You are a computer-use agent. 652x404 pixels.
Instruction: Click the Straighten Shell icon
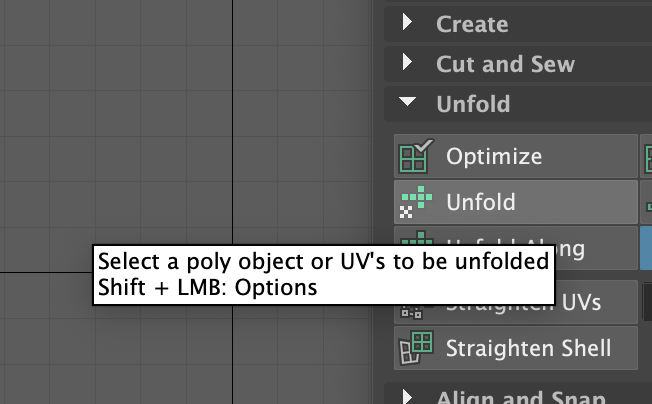point(416,348)
